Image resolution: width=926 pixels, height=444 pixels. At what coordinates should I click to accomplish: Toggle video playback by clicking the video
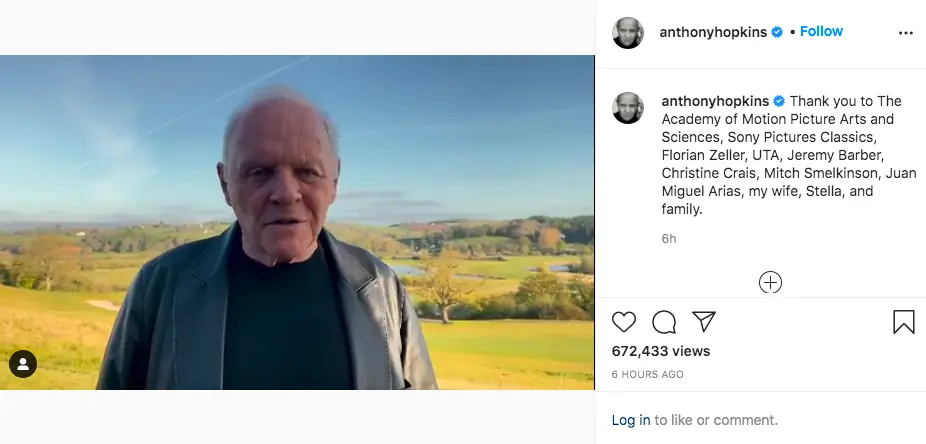coord(297,222)
